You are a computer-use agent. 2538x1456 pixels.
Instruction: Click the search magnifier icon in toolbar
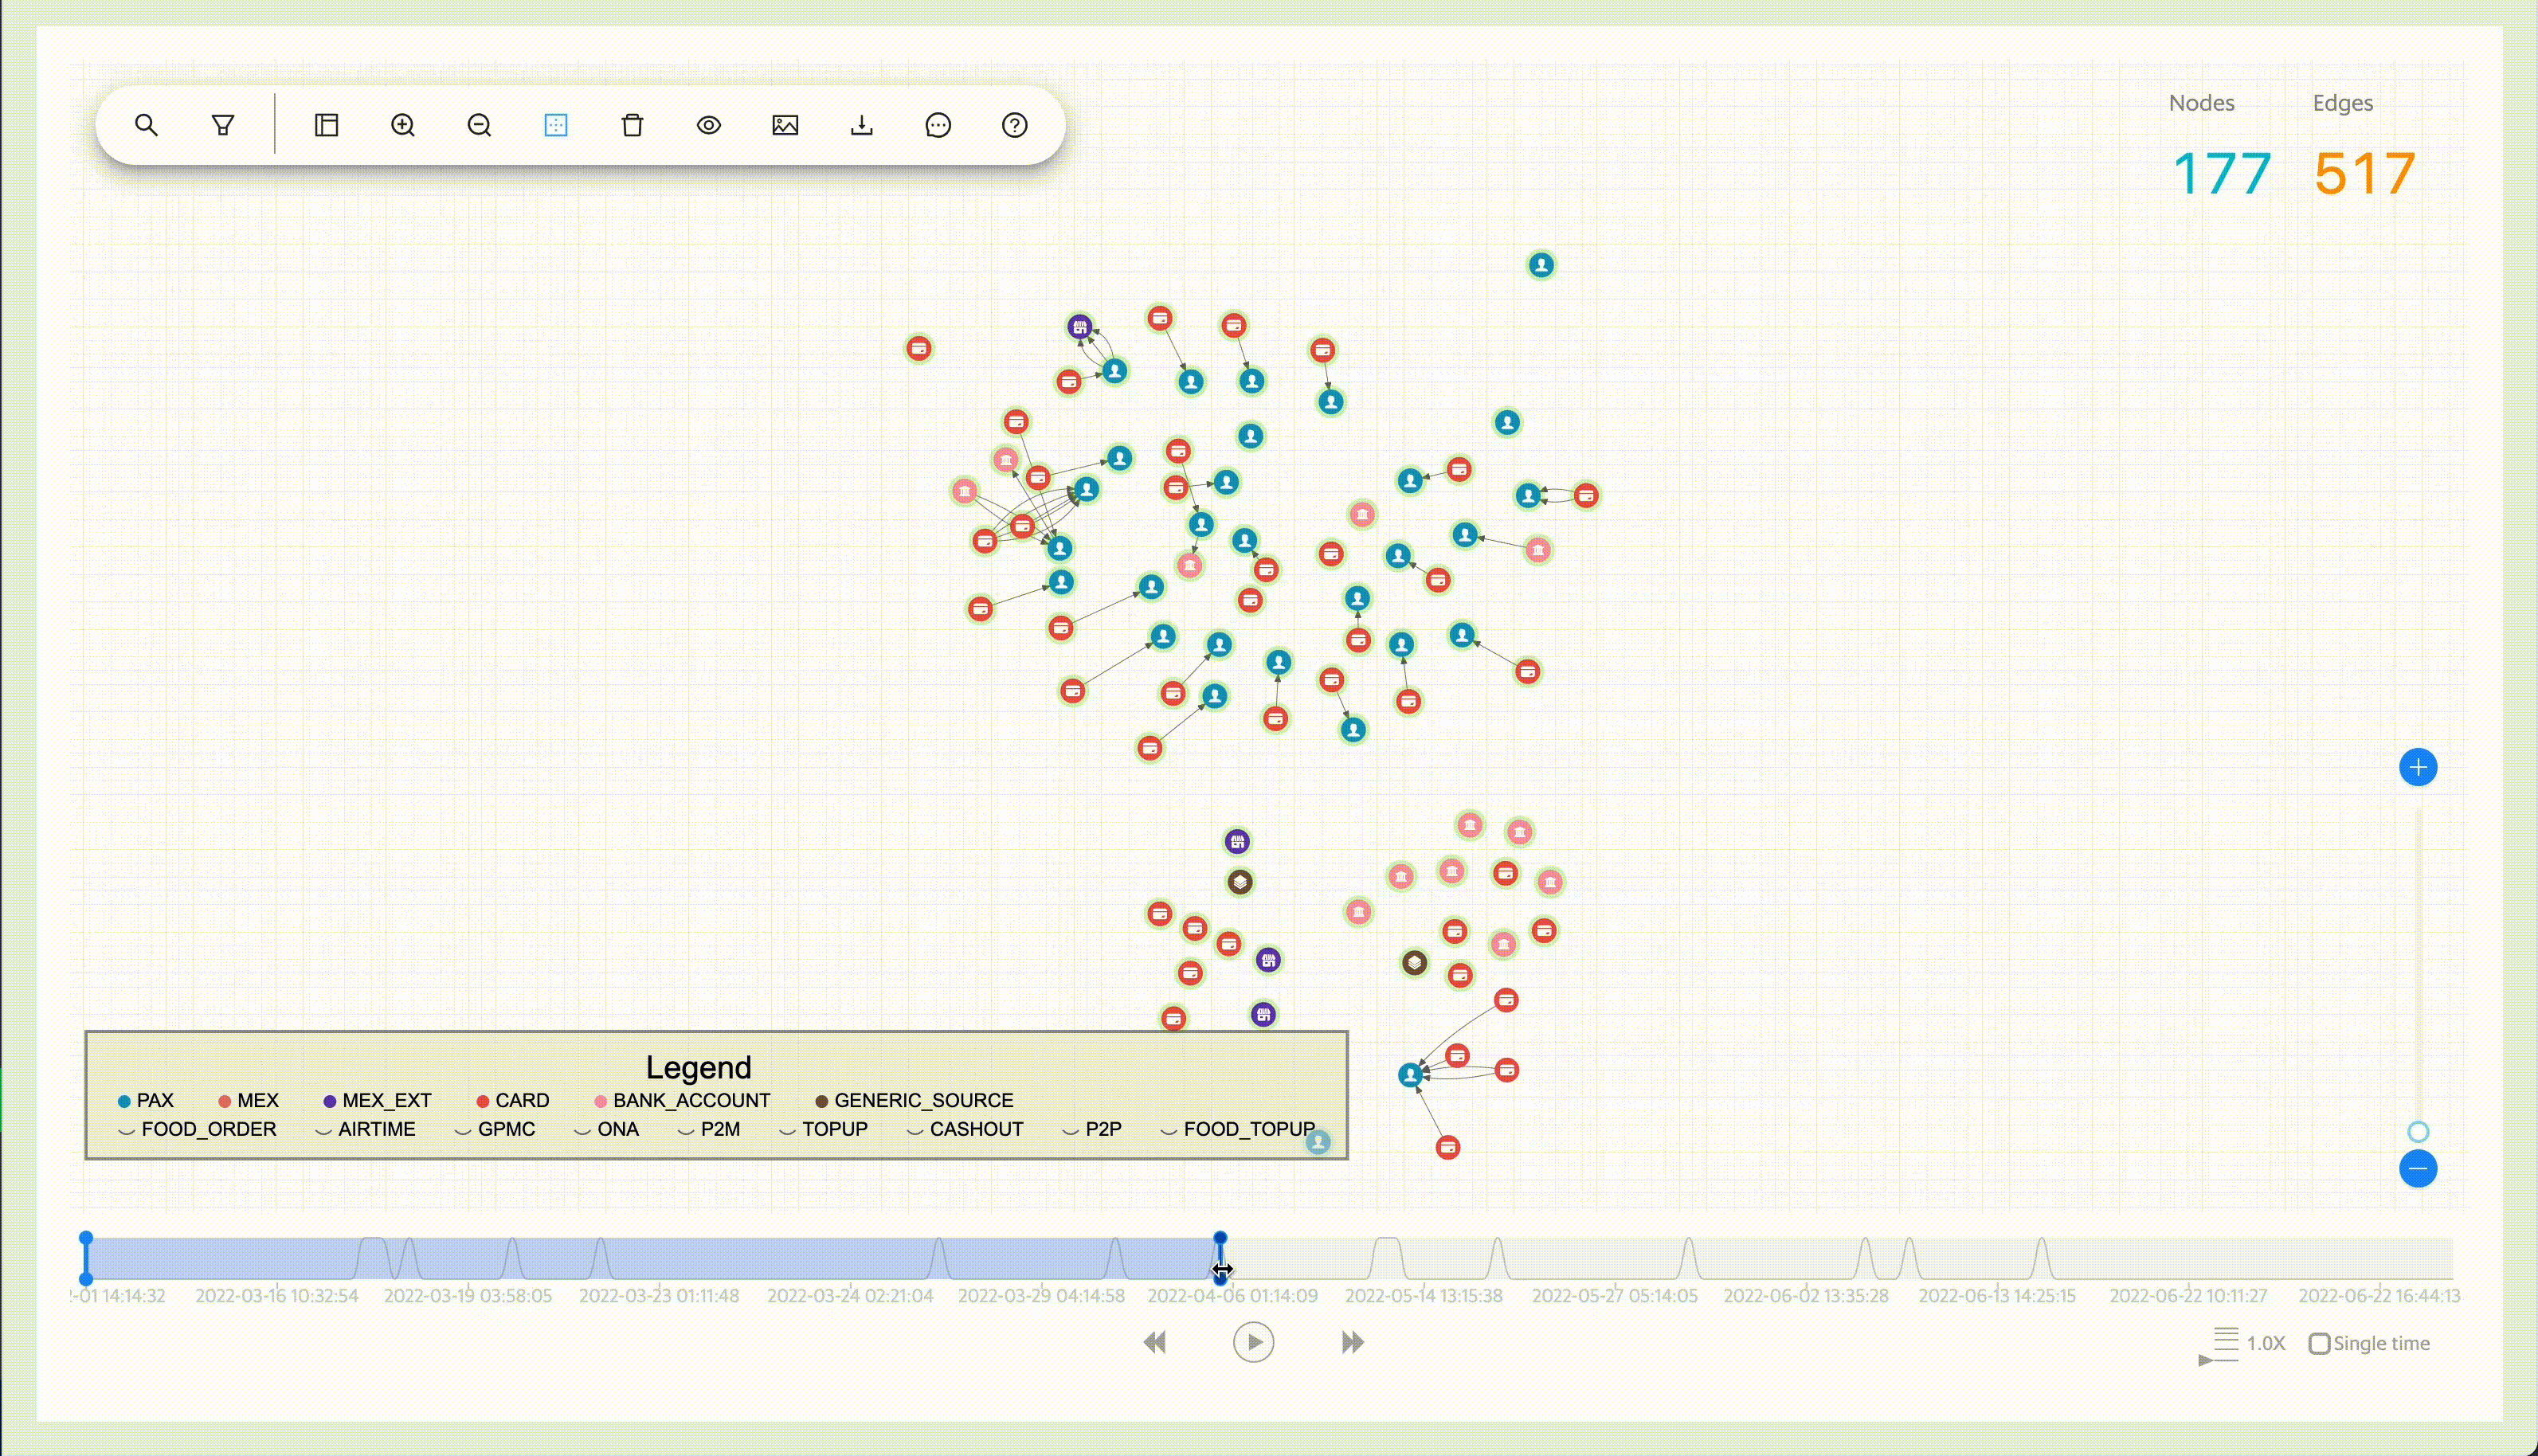point(146,125)
